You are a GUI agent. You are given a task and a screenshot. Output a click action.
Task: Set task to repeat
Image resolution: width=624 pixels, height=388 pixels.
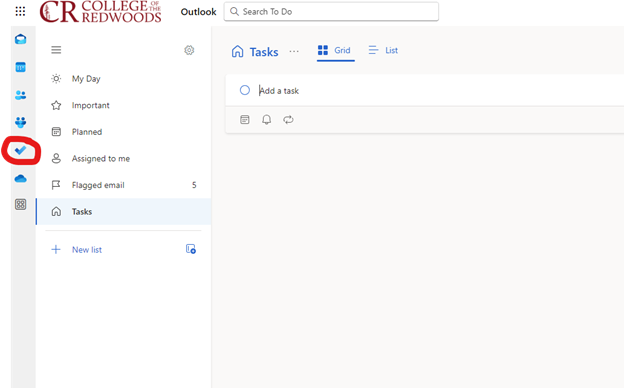288,119
